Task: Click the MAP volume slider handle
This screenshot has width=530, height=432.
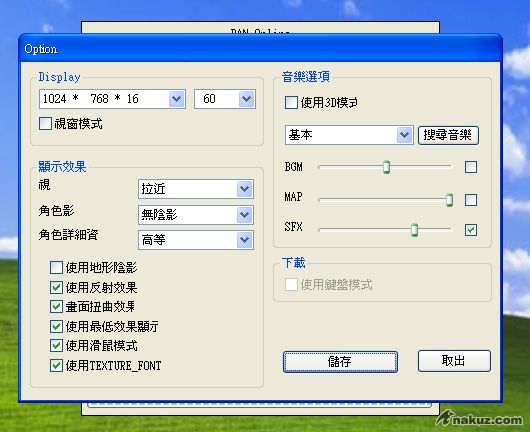Action: [449, 200]
